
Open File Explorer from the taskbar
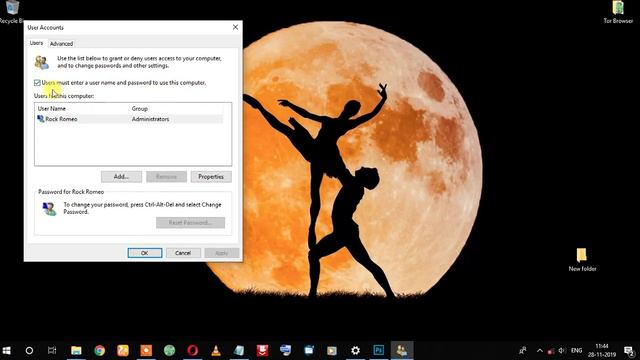(76, 350)
